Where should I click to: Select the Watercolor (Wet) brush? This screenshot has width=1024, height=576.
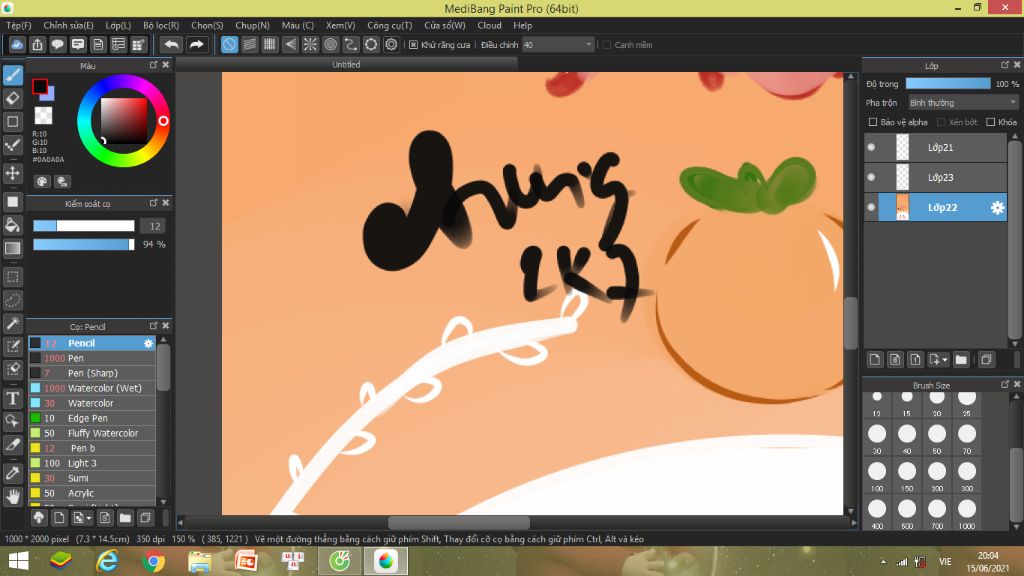click(92, 388)
